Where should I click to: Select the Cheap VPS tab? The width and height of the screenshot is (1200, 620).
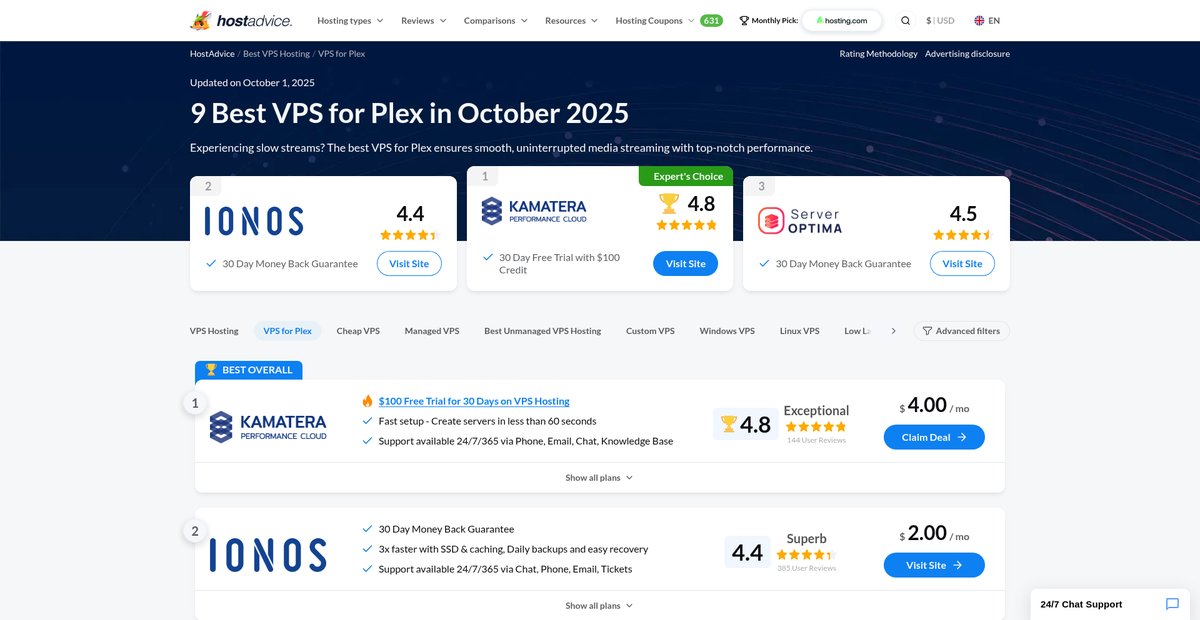(x=358, y=331)
